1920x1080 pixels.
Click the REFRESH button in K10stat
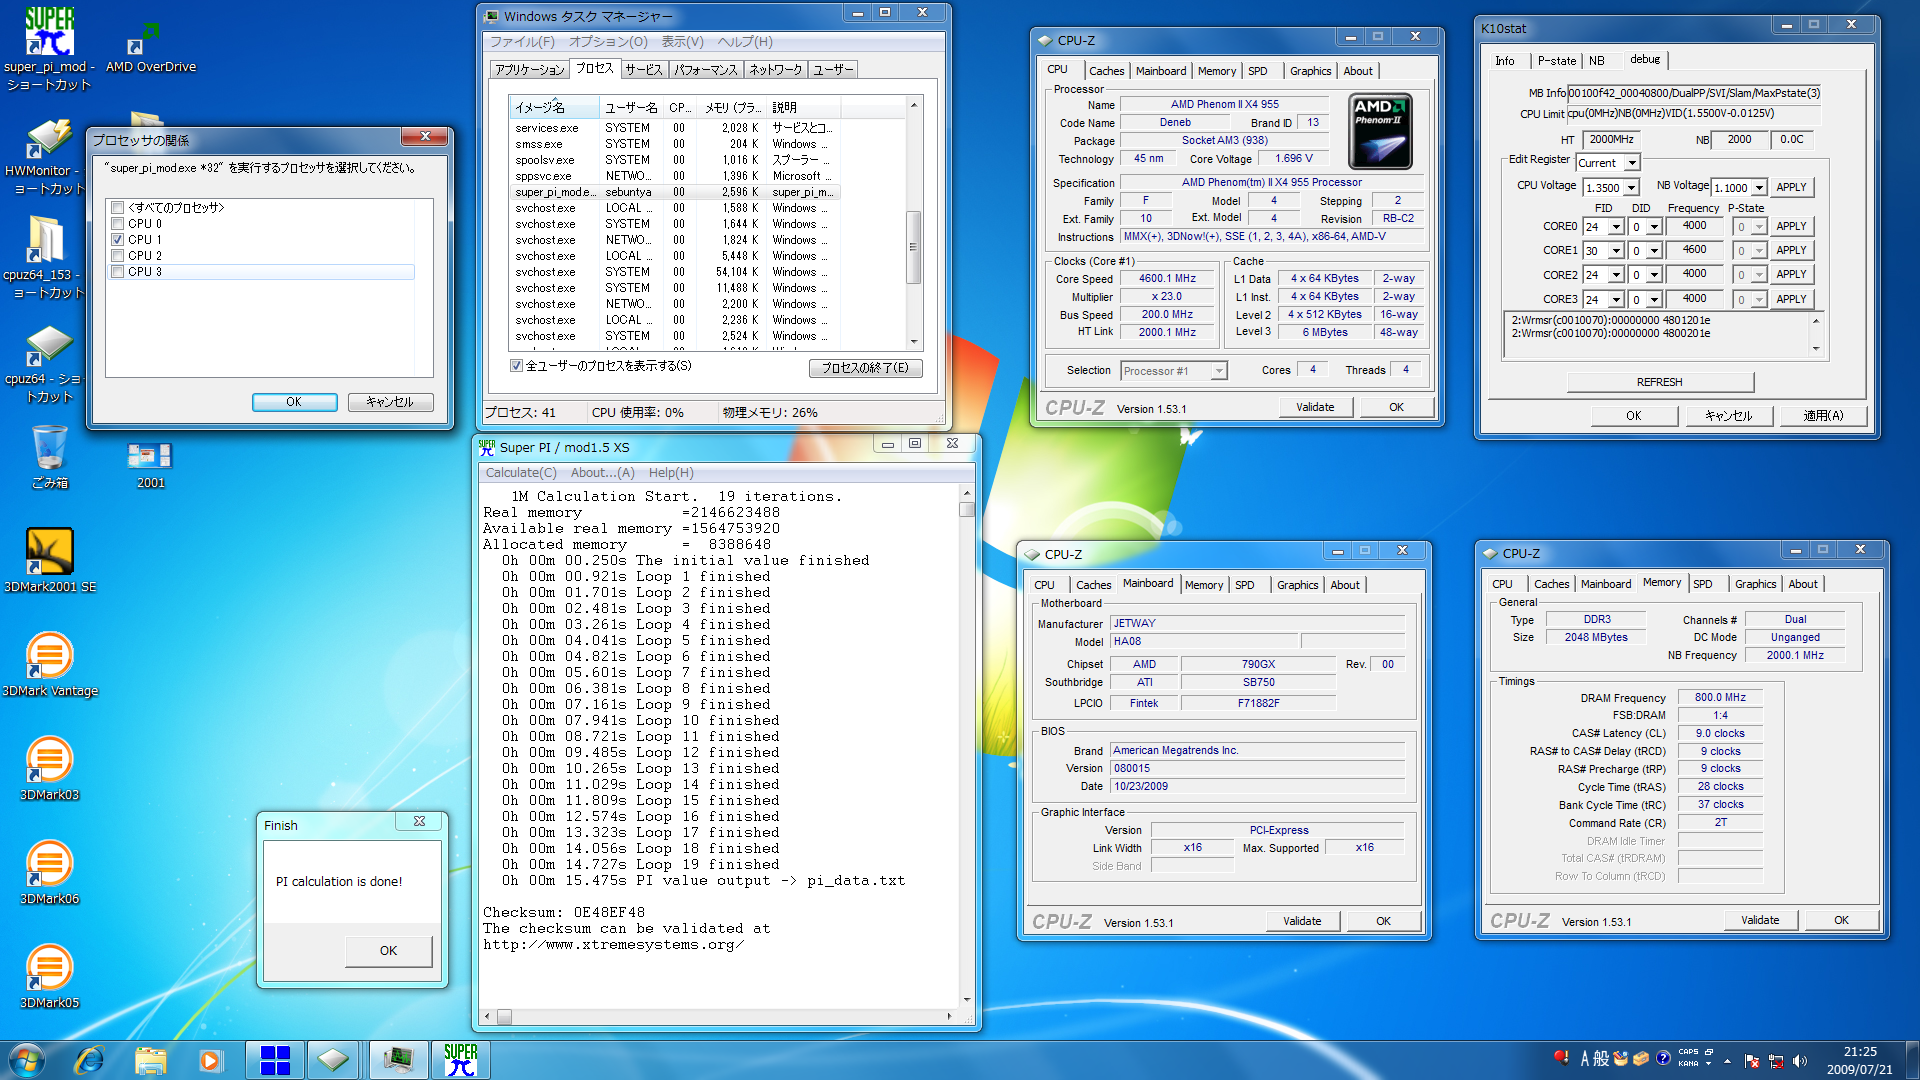tap(1659, 382)
